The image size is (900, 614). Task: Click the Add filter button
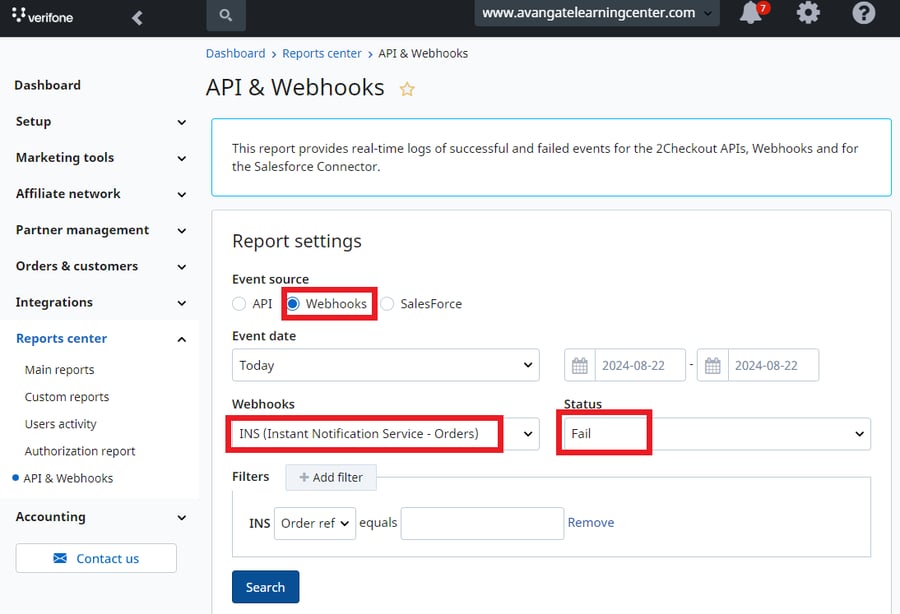click(x=331, y=477)
